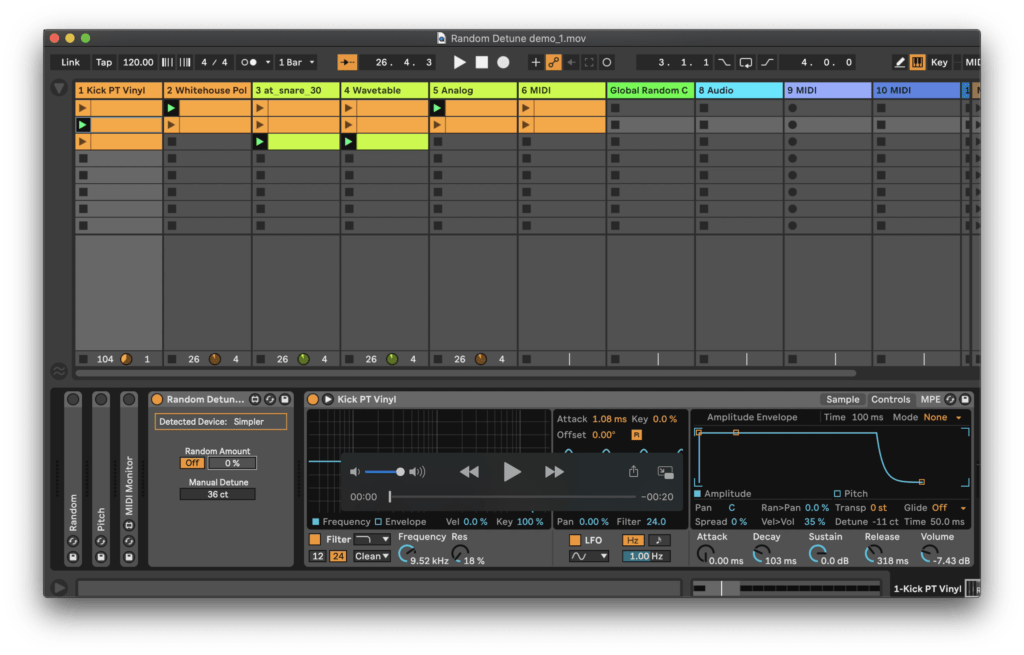The width and height of the screenshot is (1024, 655).
Task: Toggle the Simpler Filter on/off switch
Action: pos(315,539)
